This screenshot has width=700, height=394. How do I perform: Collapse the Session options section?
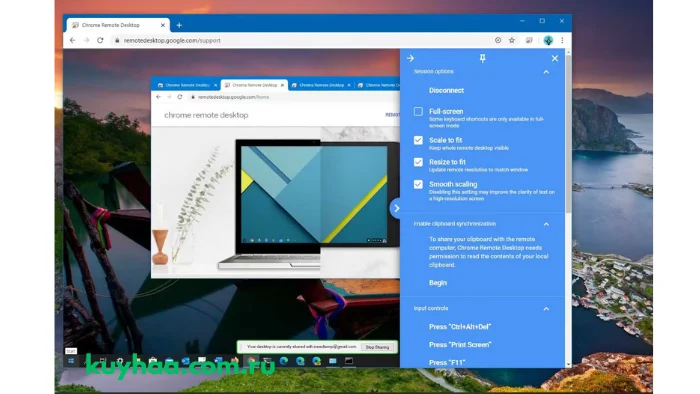click(x=546, y=72)
